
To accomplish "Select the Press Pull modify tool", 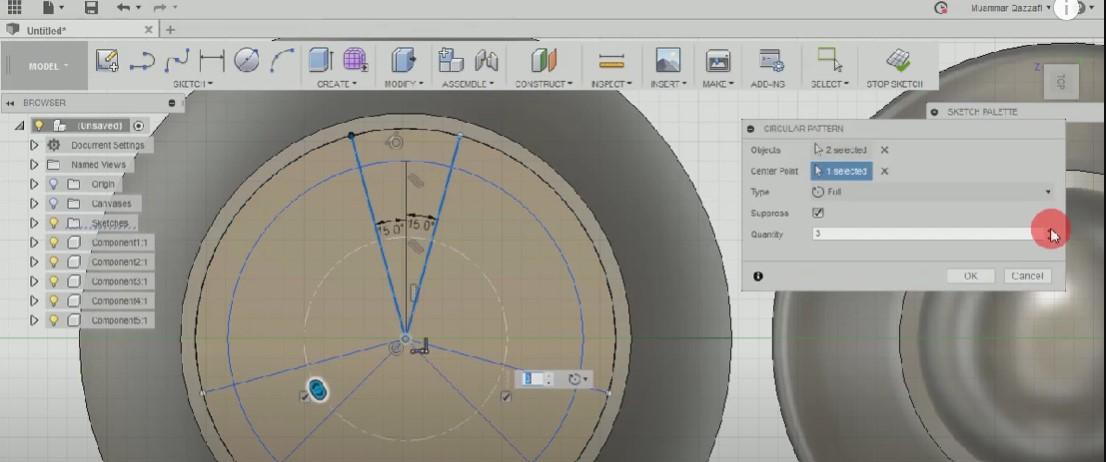I will click(x=403, y=60).
